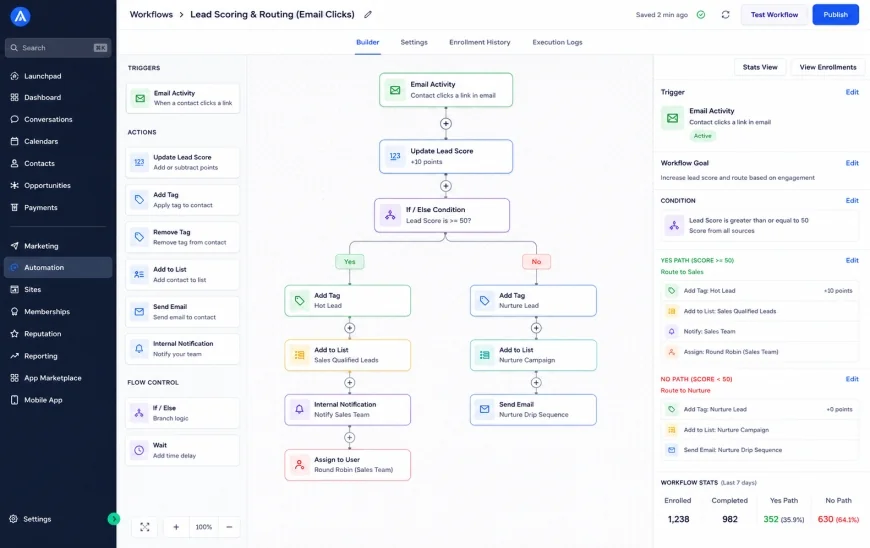Screen dimensions: 870x548
Task: Zoom out with the minus button
Action: coord(229,527)
